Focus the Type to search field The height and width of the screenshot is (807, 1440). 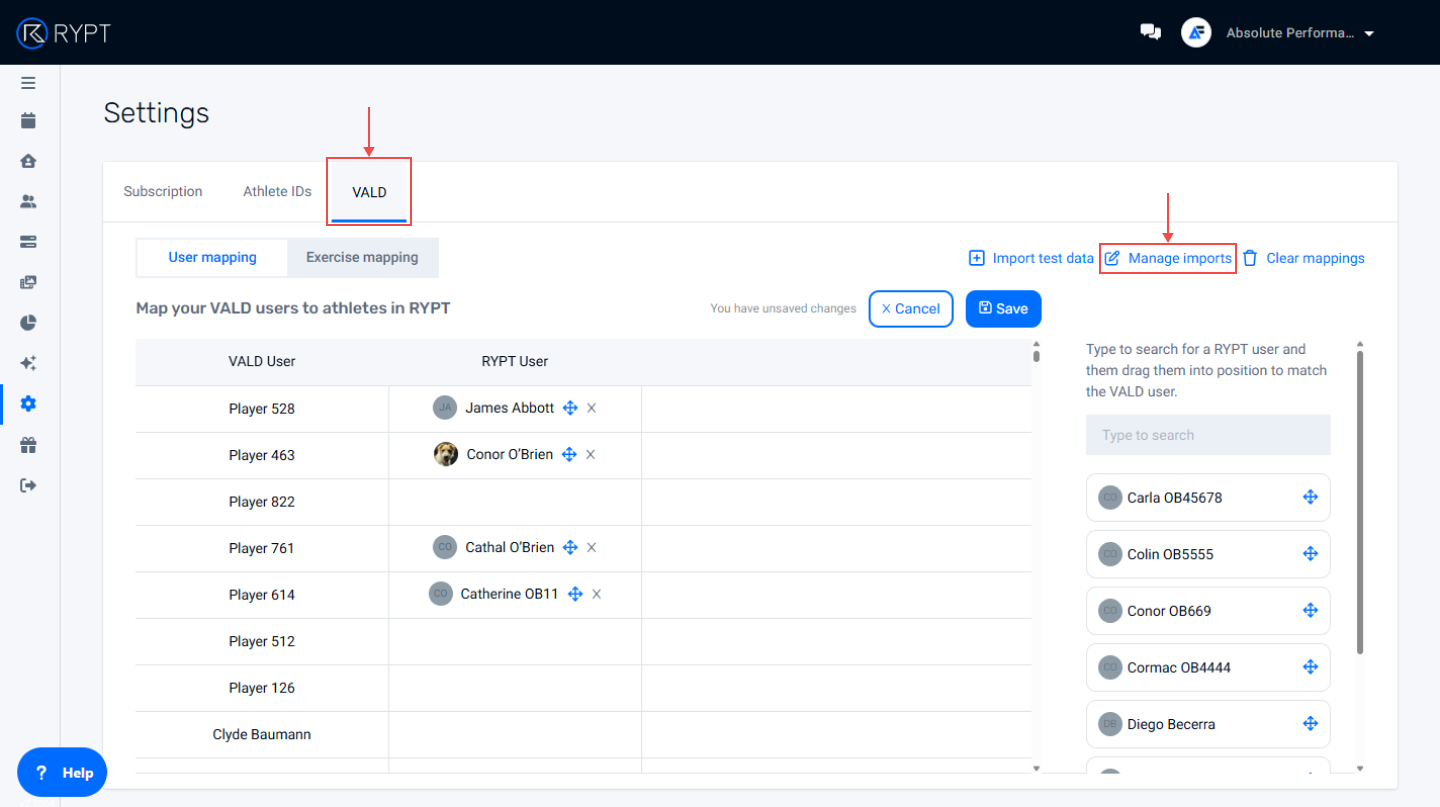pos(1208,435)
